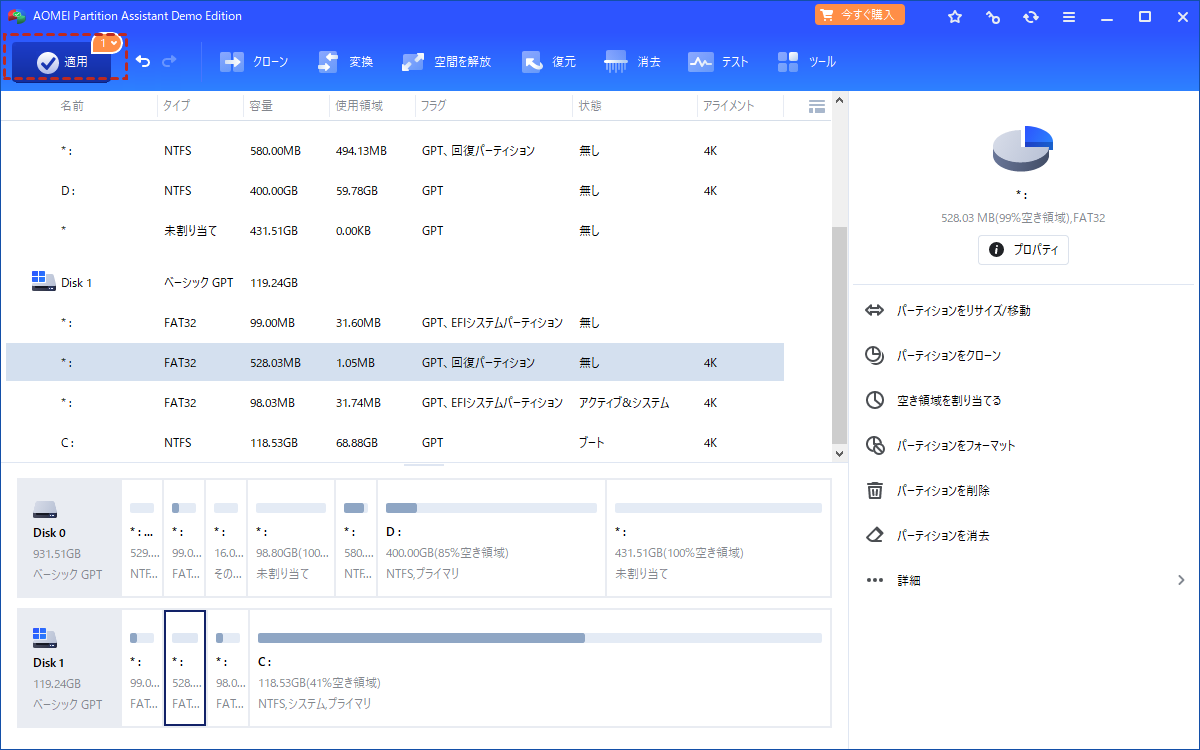Open the 変換 (Convert) tool
This screenshot has height=750, width=1200.
pos(346,62)
